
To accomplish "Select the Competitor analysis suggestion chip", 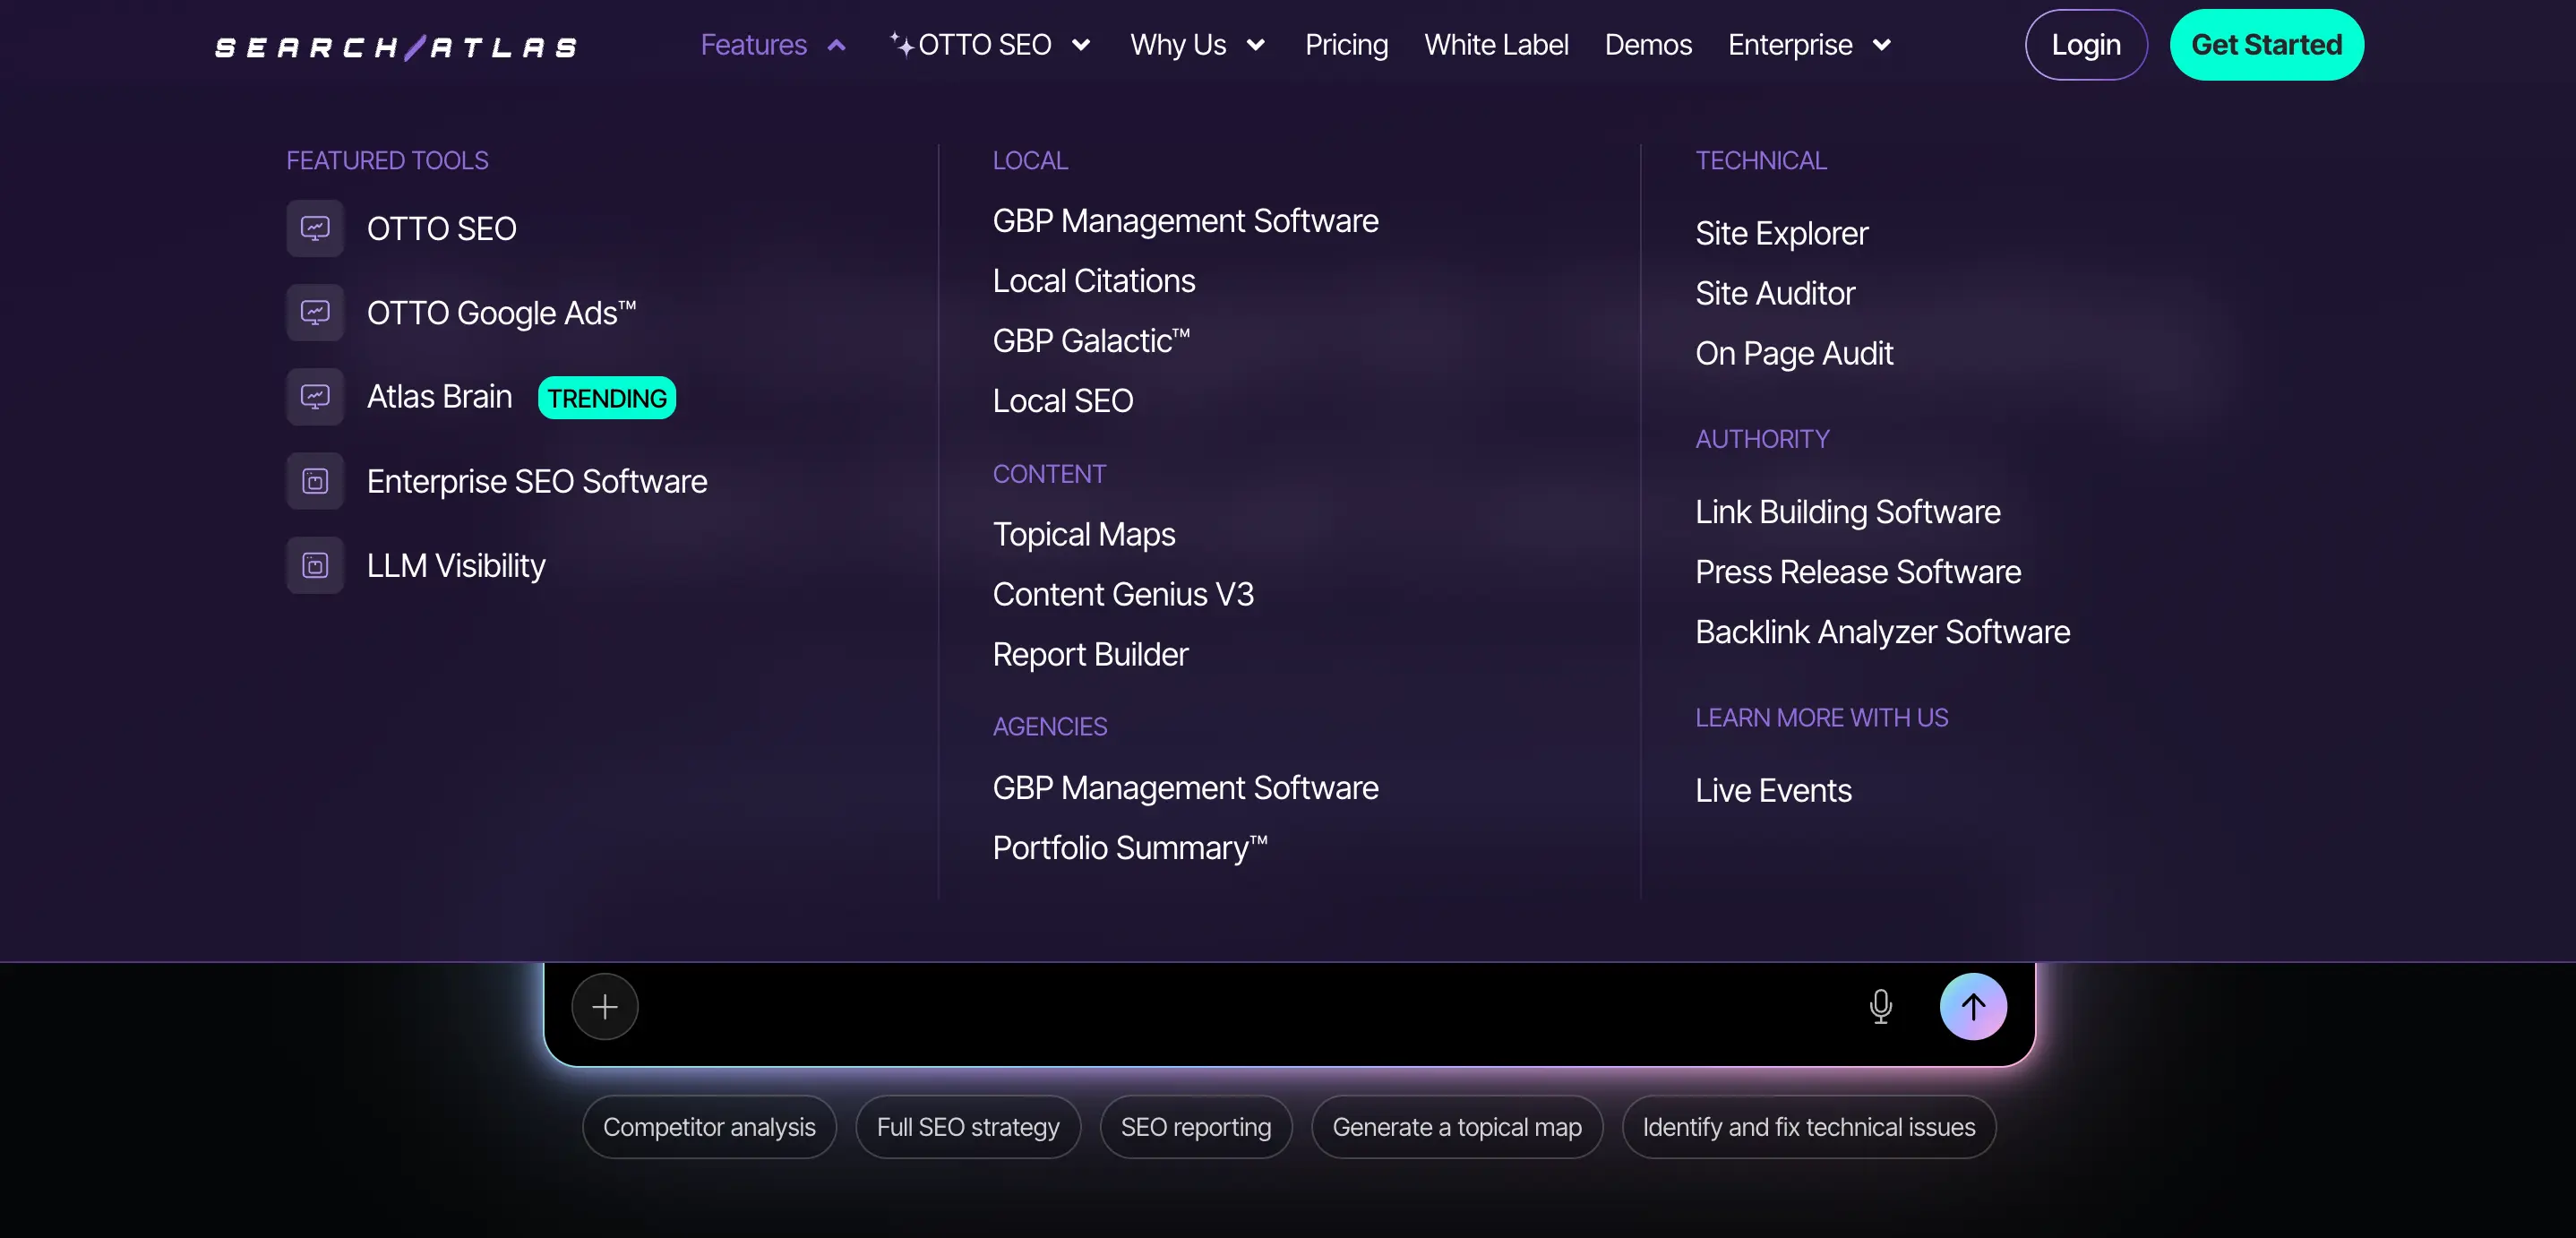I will click(x=709, y=1127).
